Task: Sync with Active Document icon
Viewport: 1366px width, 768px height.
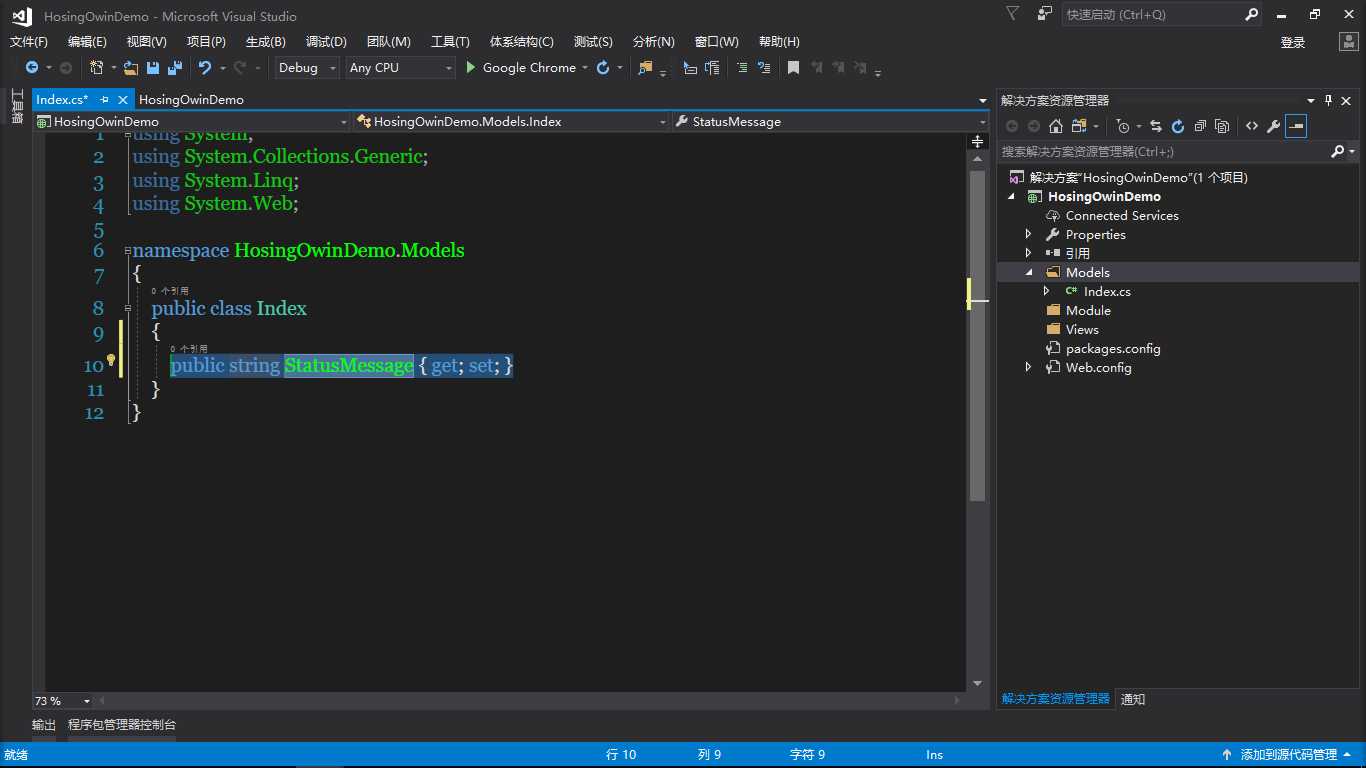Action: pos(1156,126)
